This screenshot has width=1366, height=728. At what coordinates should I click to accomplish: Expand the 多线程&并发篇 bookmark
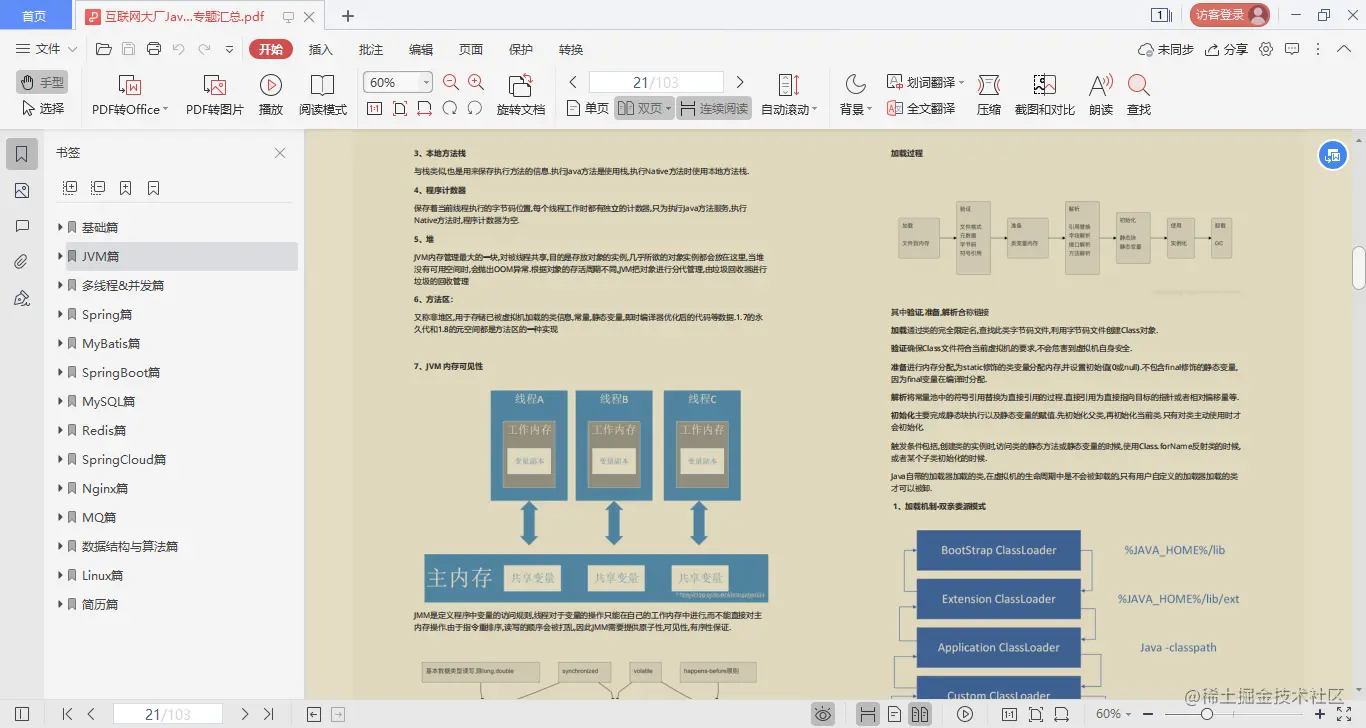pyautogui.click(x=61, y=285)
